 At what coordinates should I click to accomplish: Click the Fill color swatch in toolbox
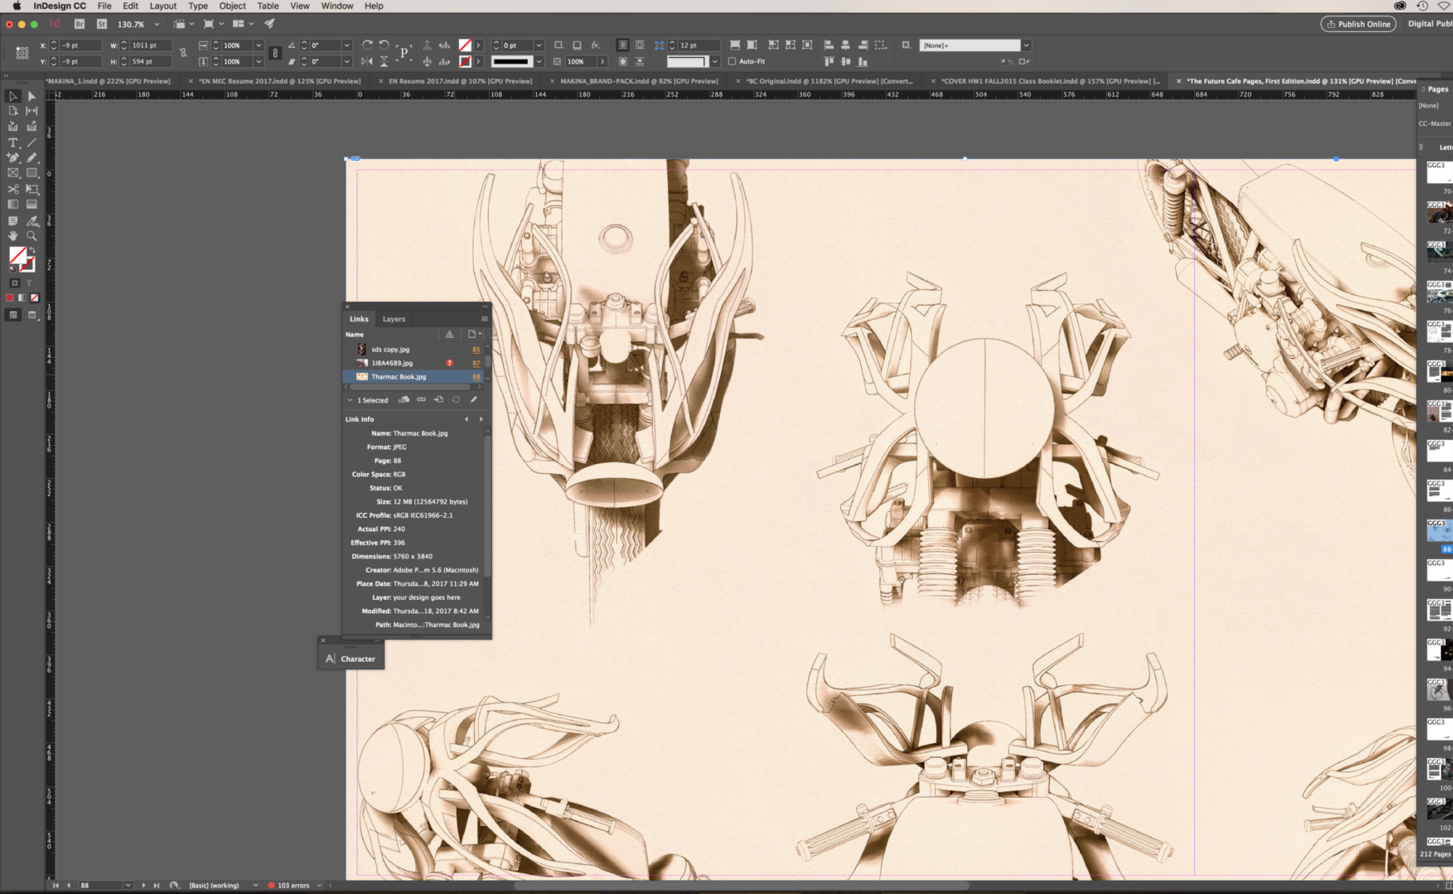pos(17,256)
